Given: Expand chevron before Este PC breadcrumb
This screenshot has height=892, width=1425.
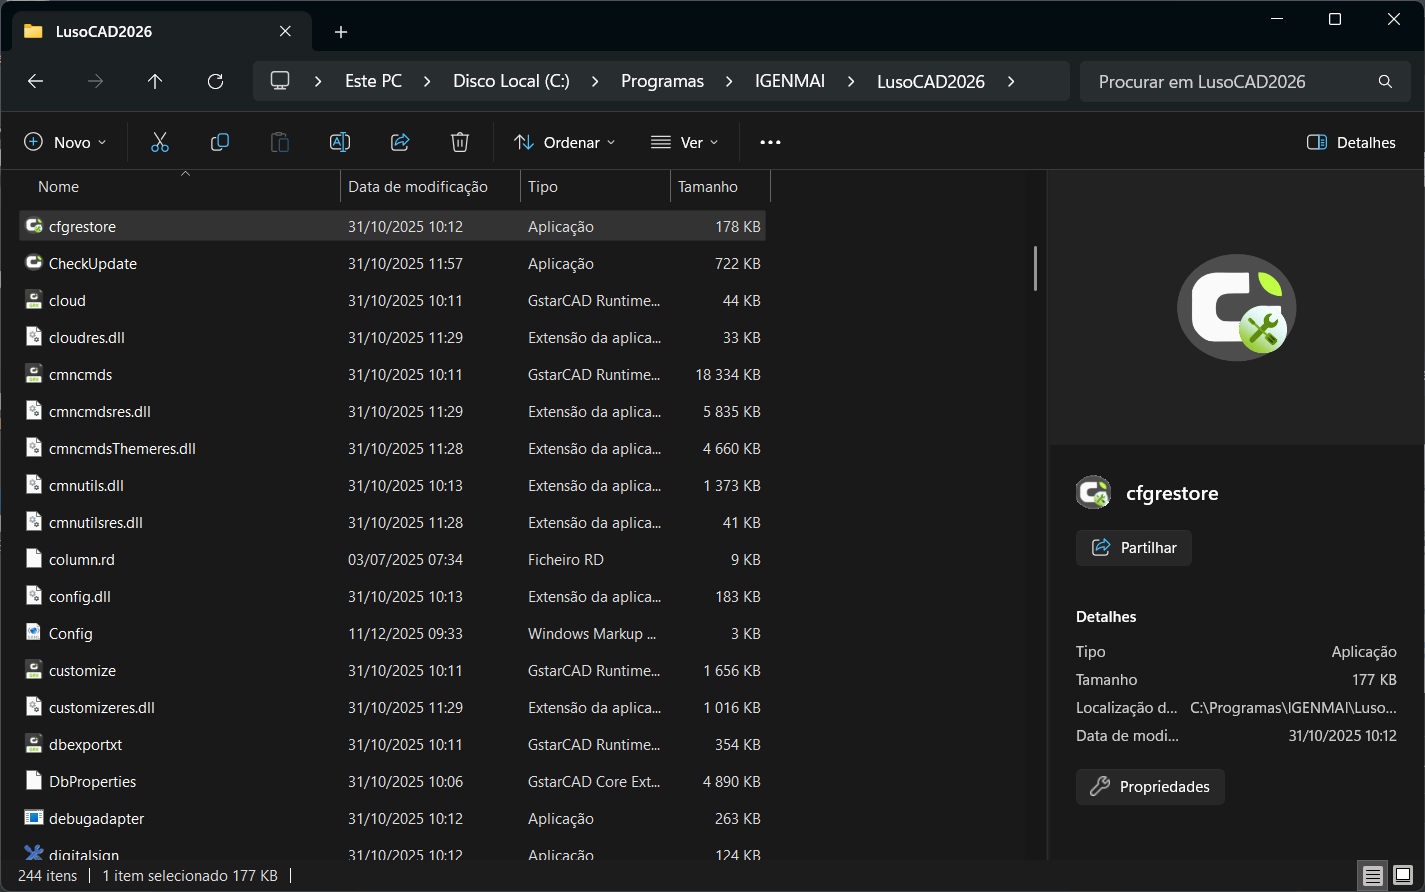Looking at the screenshot, I should click(319, 81).
